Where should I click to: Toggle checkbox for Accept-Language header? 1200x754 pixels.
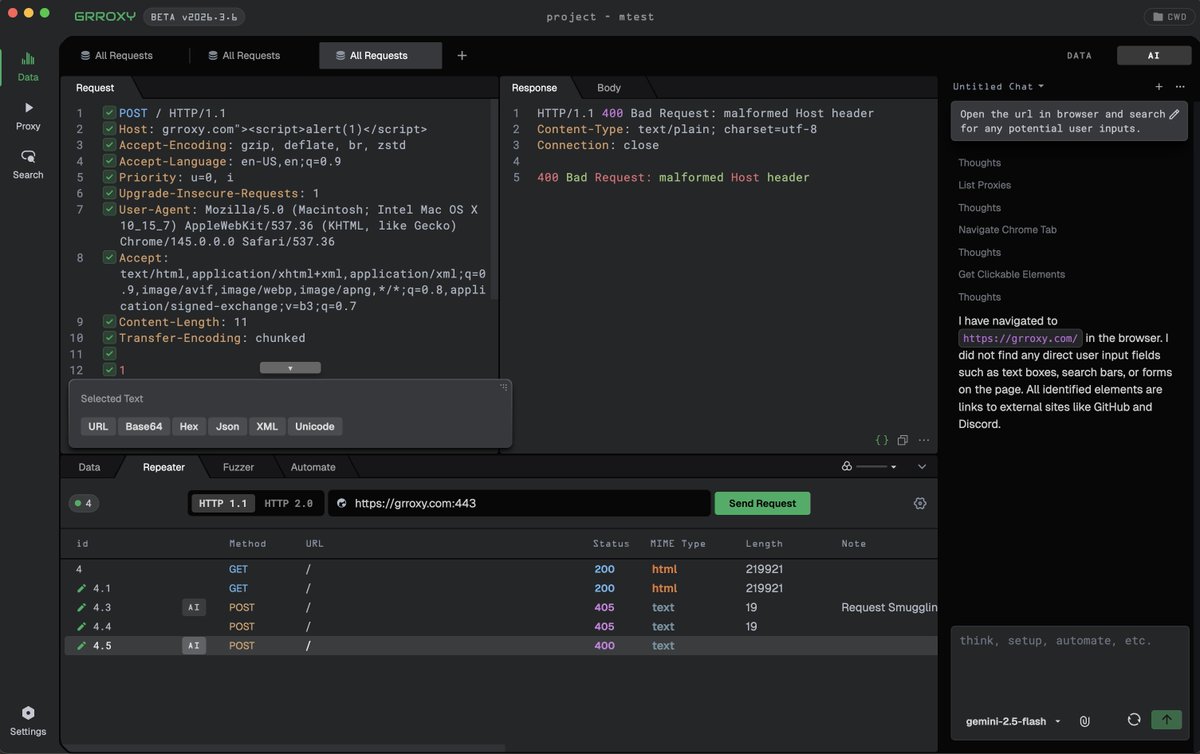[109, 161]
